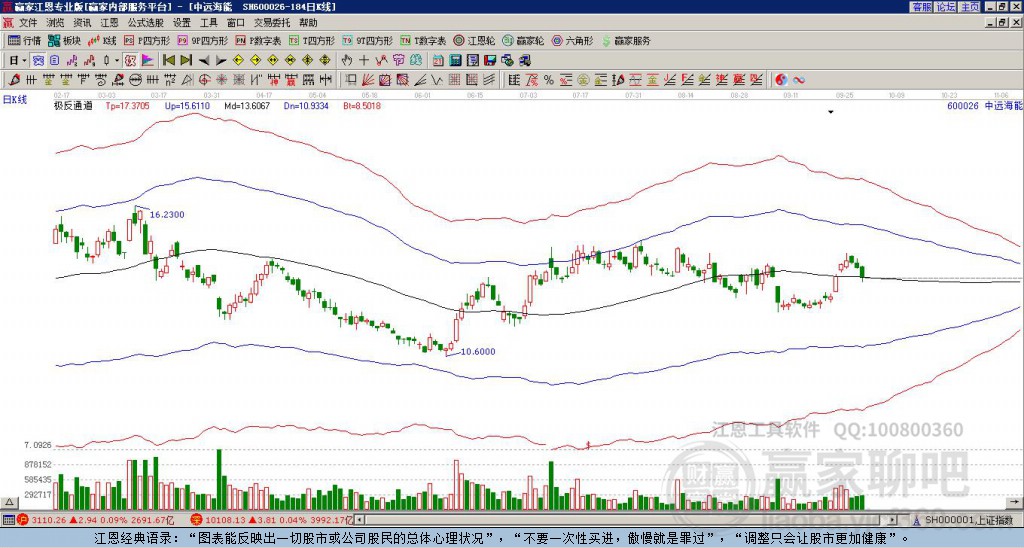Click the colorful flag icon

[148, 61]
